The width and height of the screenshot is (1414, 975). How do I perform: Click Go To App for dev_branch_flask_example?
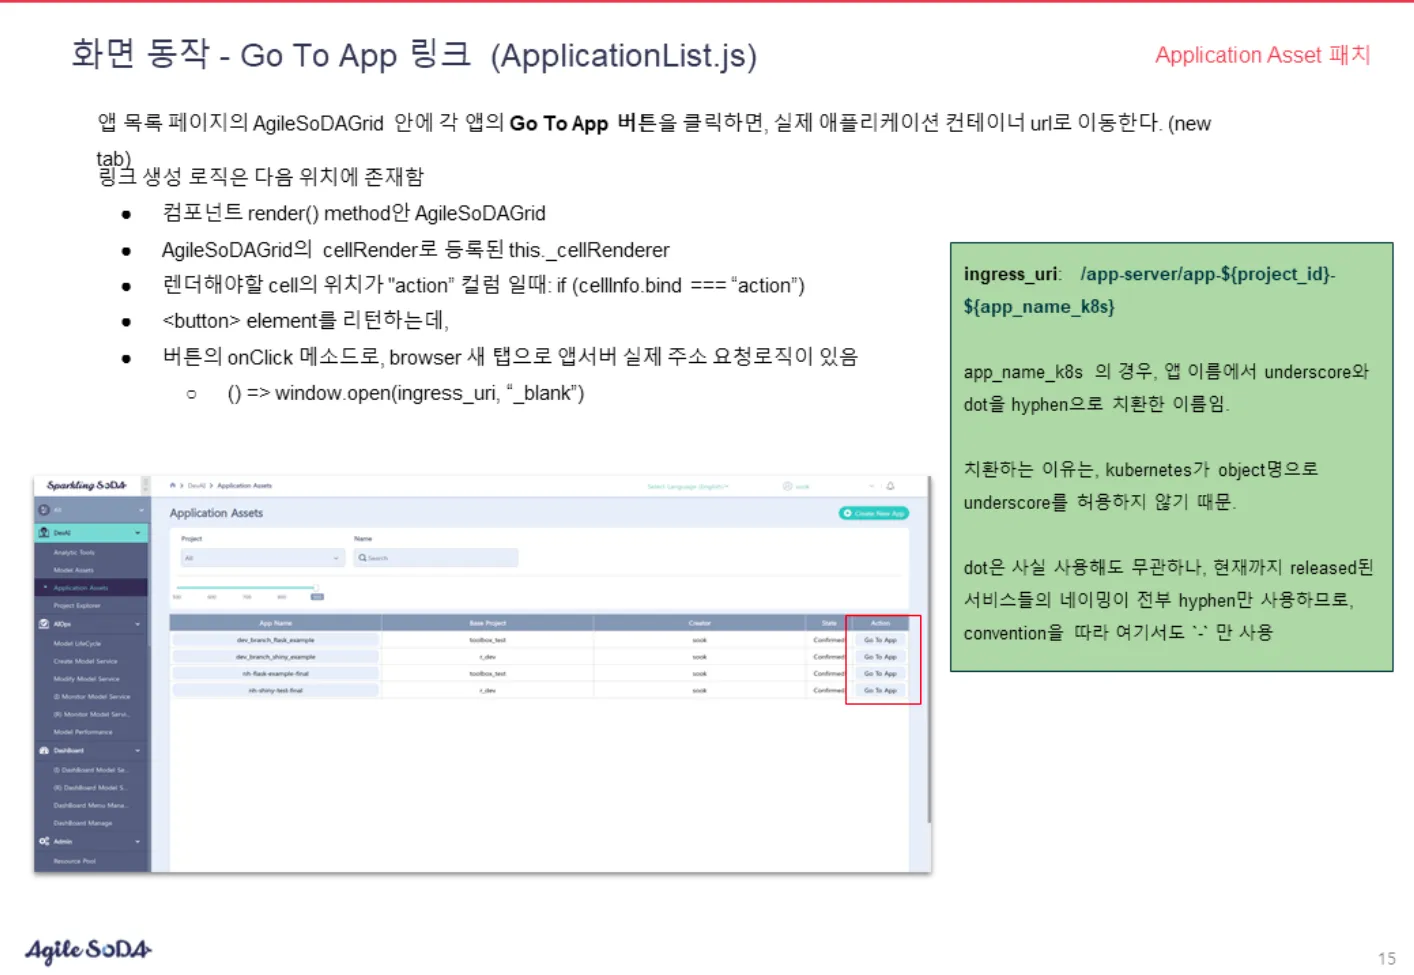[x=880, y=640]
